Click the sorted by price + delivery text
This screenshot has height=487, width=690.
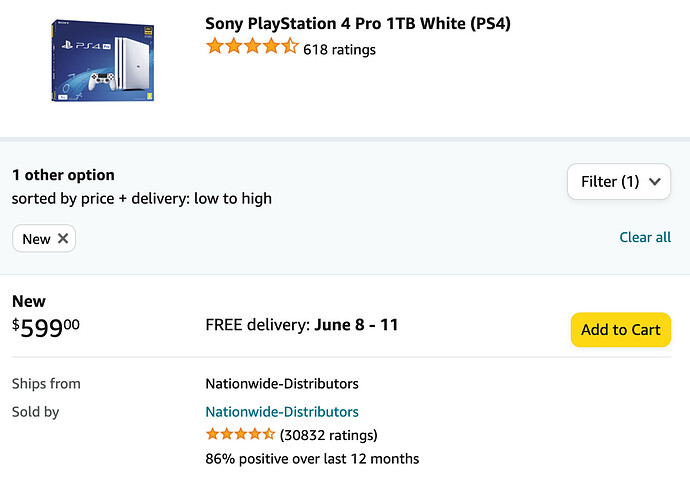[x=141, y=198]
